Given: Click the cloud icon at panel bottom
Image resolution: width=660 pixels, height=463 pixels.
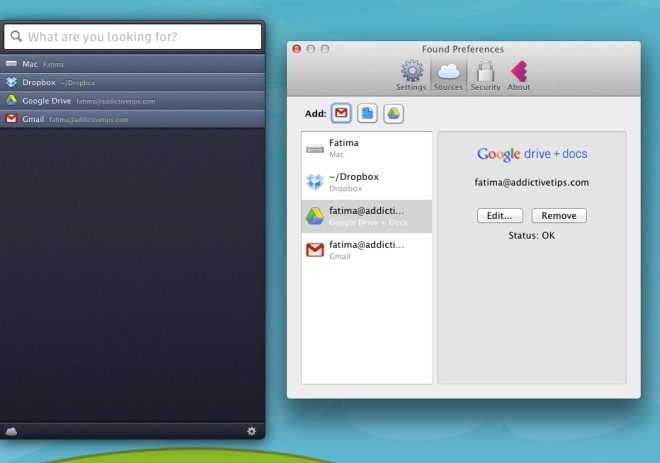Looking at the screenshot, I should 12,431.
